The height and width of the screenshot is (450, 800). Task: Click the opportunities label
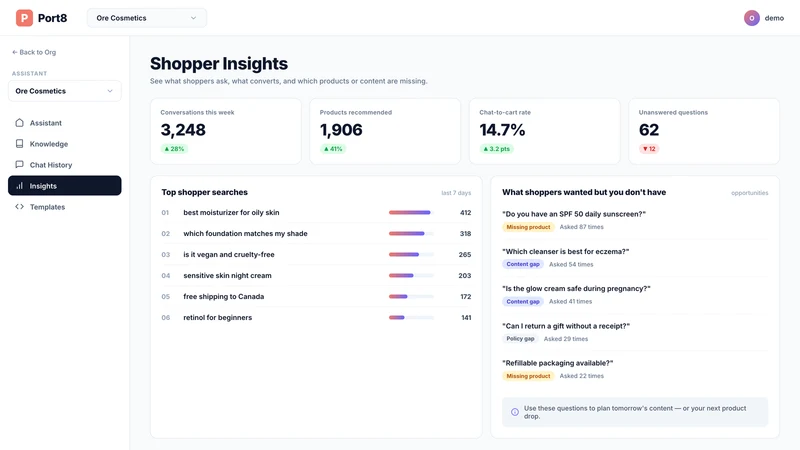coord(749,193)
